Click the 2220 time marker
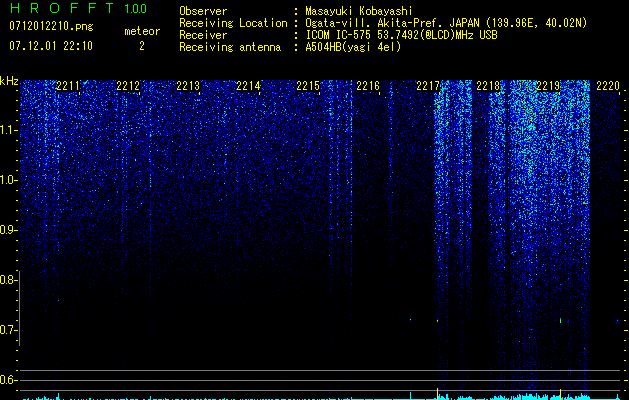Viewport: 629px width, 400px height. tap(608, 86)
